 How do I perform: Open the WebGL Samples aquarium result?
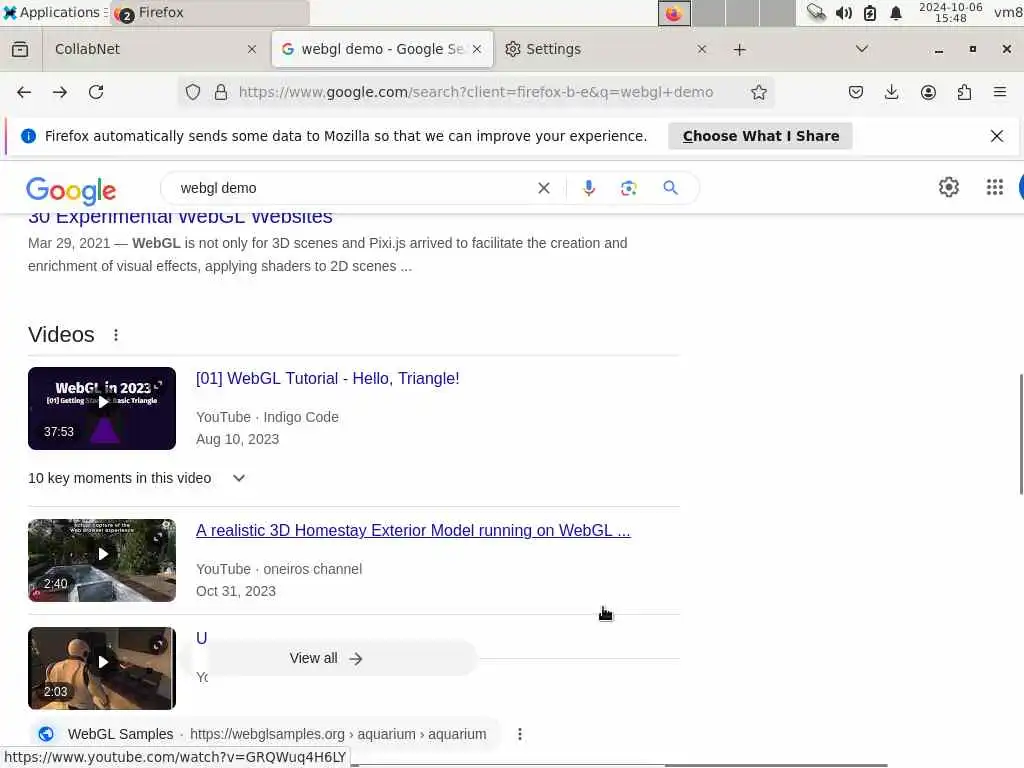277,734
